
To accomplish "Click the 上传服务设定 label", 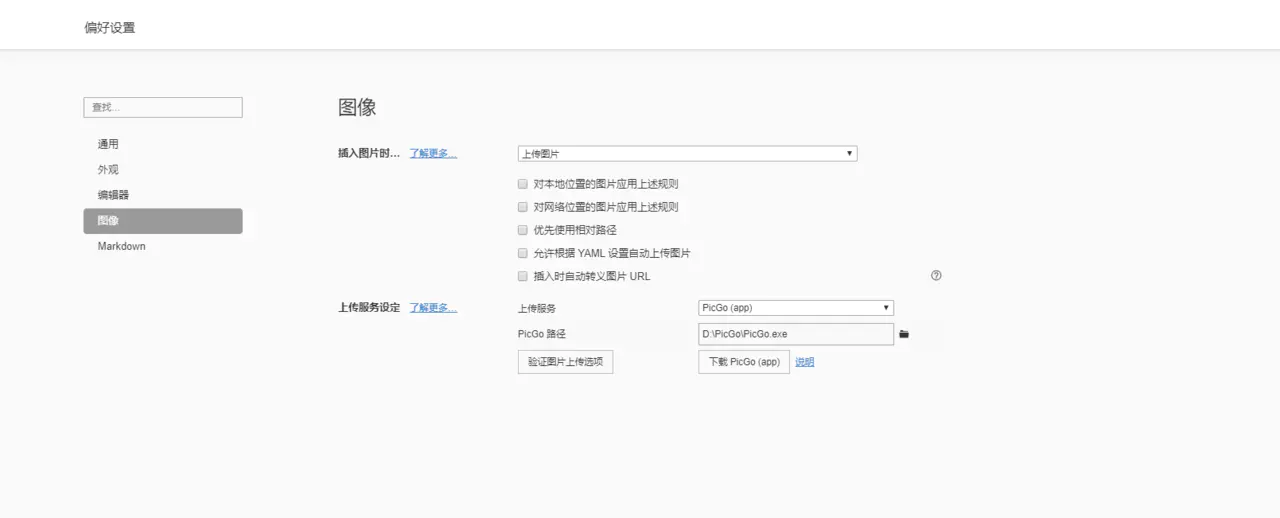I will 369,308.
